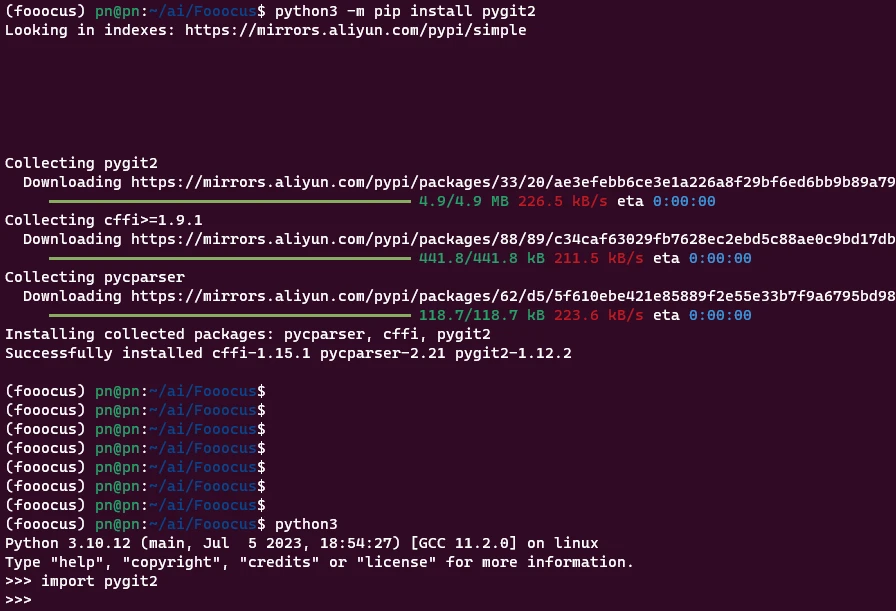Click 'Collecting cffi>=1.9.1' text
Screen dimensions: 896x611
click(x=103, y=220)
